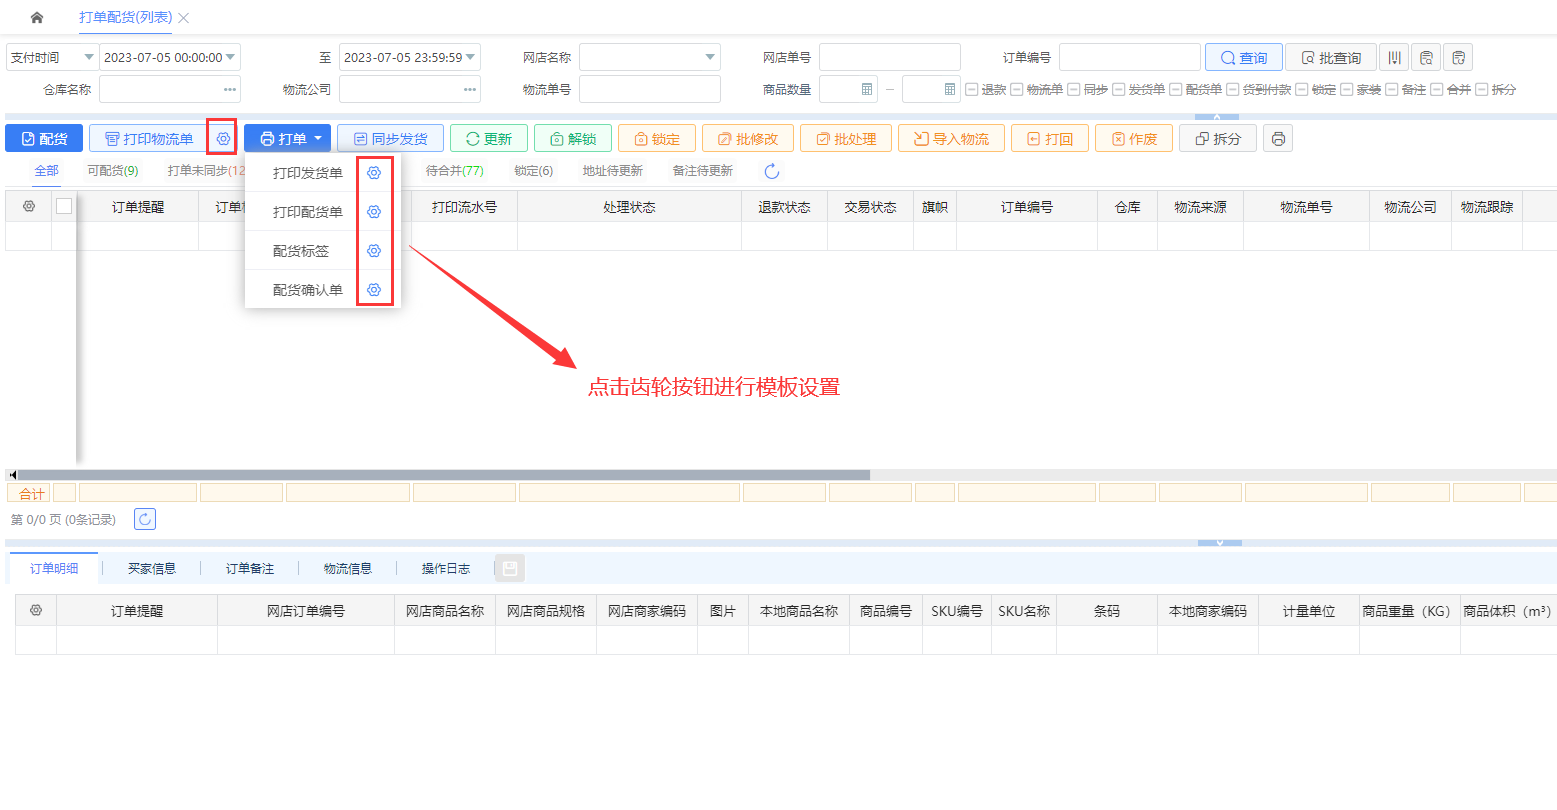Click the ellipsis in 仓库名称 field
1557x810 pixels.
(x=231, y=89)
